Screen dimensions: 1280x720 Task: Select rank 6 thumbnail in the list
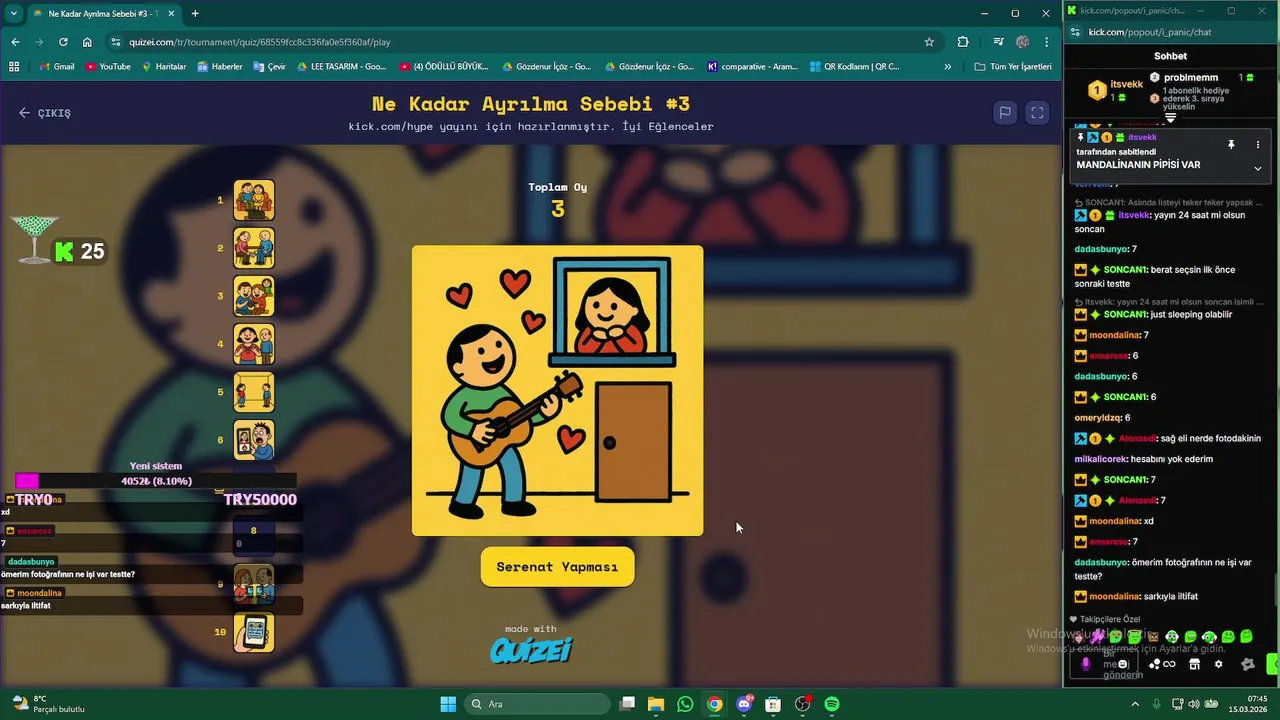coord(254,440)
